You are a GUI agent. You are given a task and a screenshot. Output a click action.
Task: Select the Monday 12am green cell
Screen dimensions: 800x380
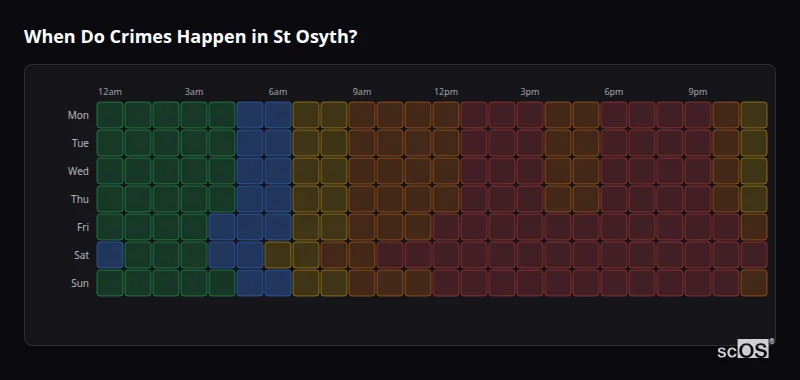point(110,115)
